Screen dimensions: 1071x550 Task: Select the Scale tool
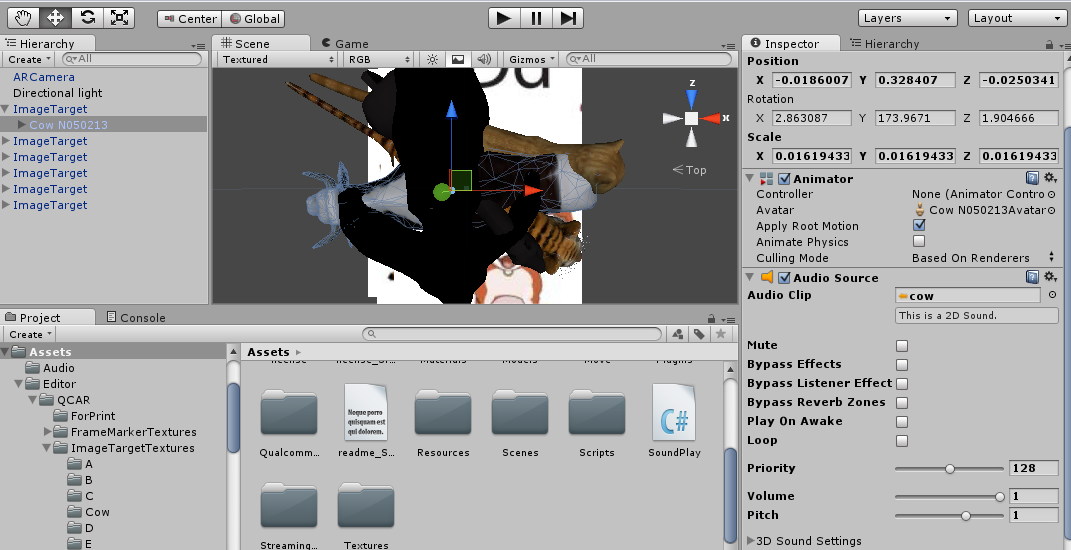(119, 17)
